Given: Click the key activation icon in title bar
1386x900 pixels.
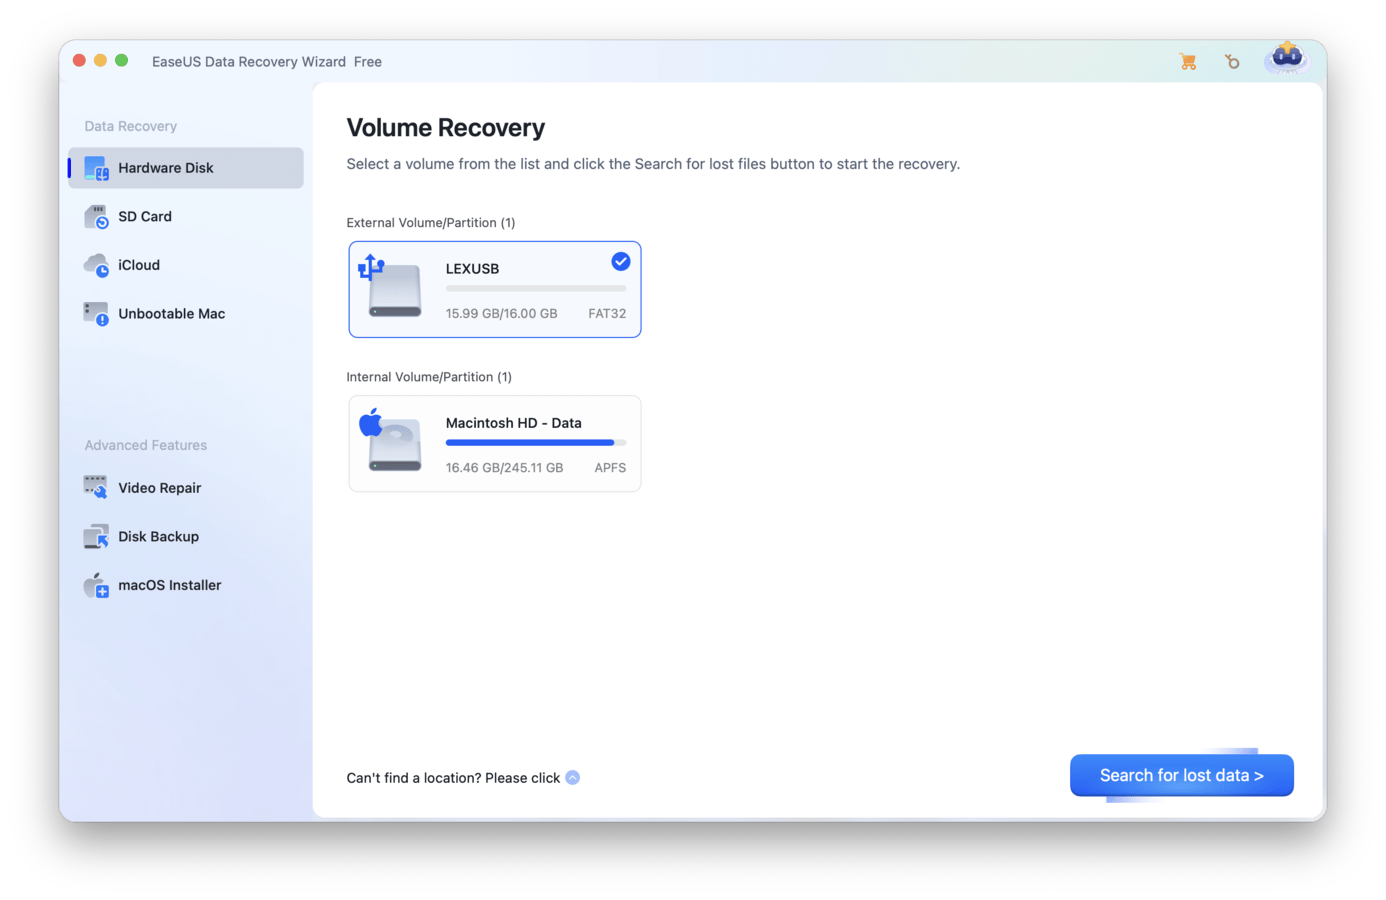Looking at the screenshot, I should pos(1232,62).
